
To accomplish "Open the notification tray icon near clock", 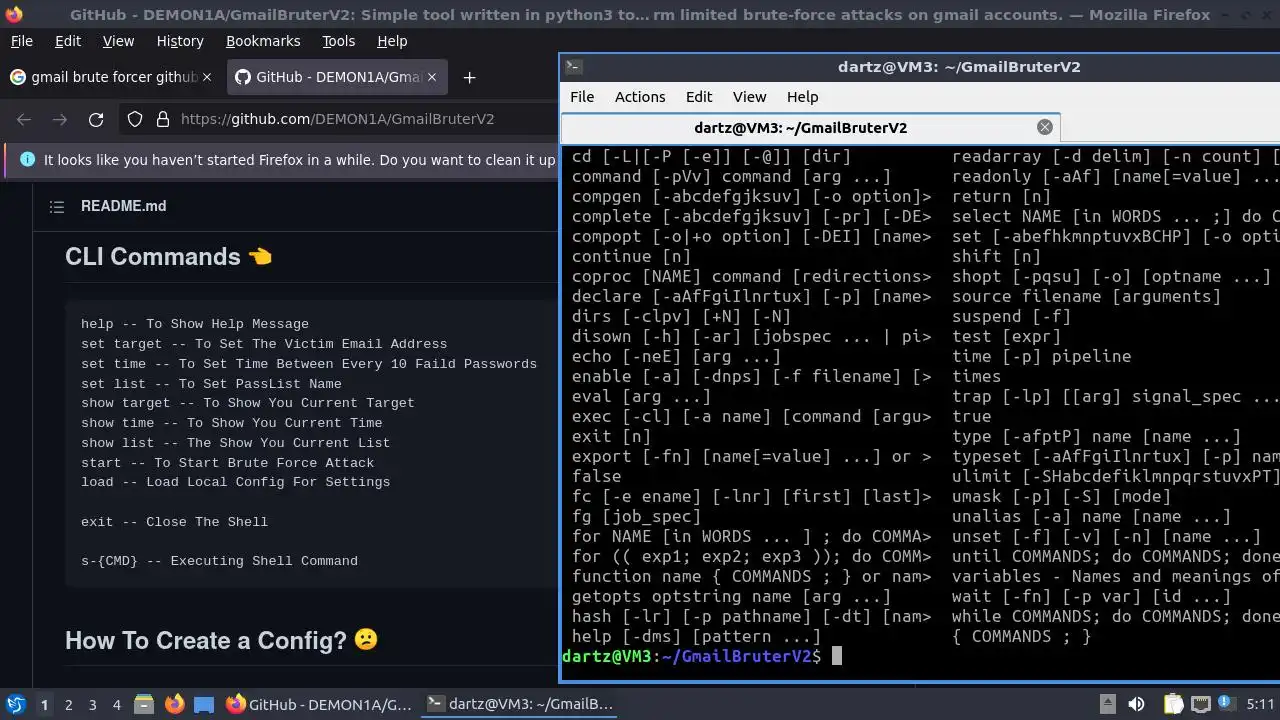I will [1228, 704].
